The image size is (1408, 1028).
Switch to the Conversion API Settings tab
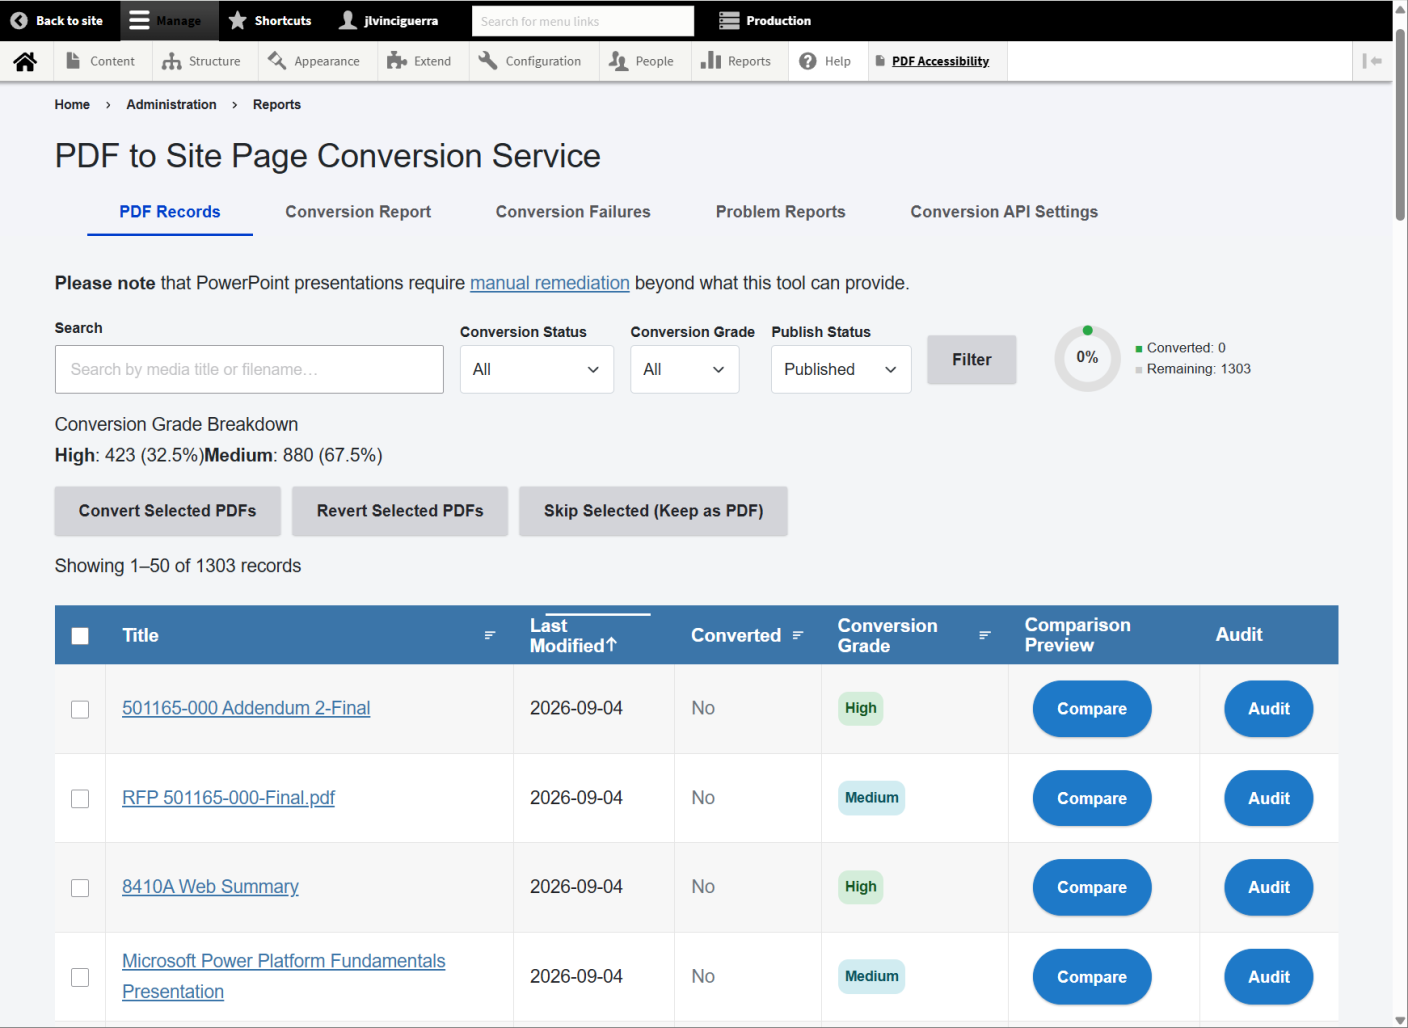coord(1004,212)
